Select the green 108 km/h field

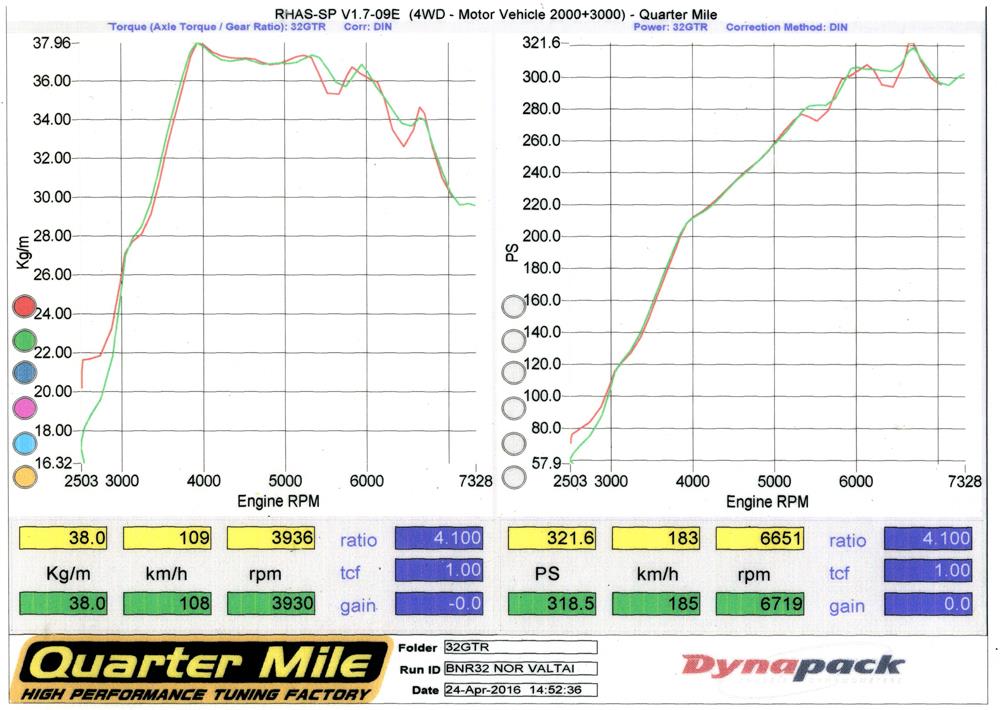click(x=167, y=603)
